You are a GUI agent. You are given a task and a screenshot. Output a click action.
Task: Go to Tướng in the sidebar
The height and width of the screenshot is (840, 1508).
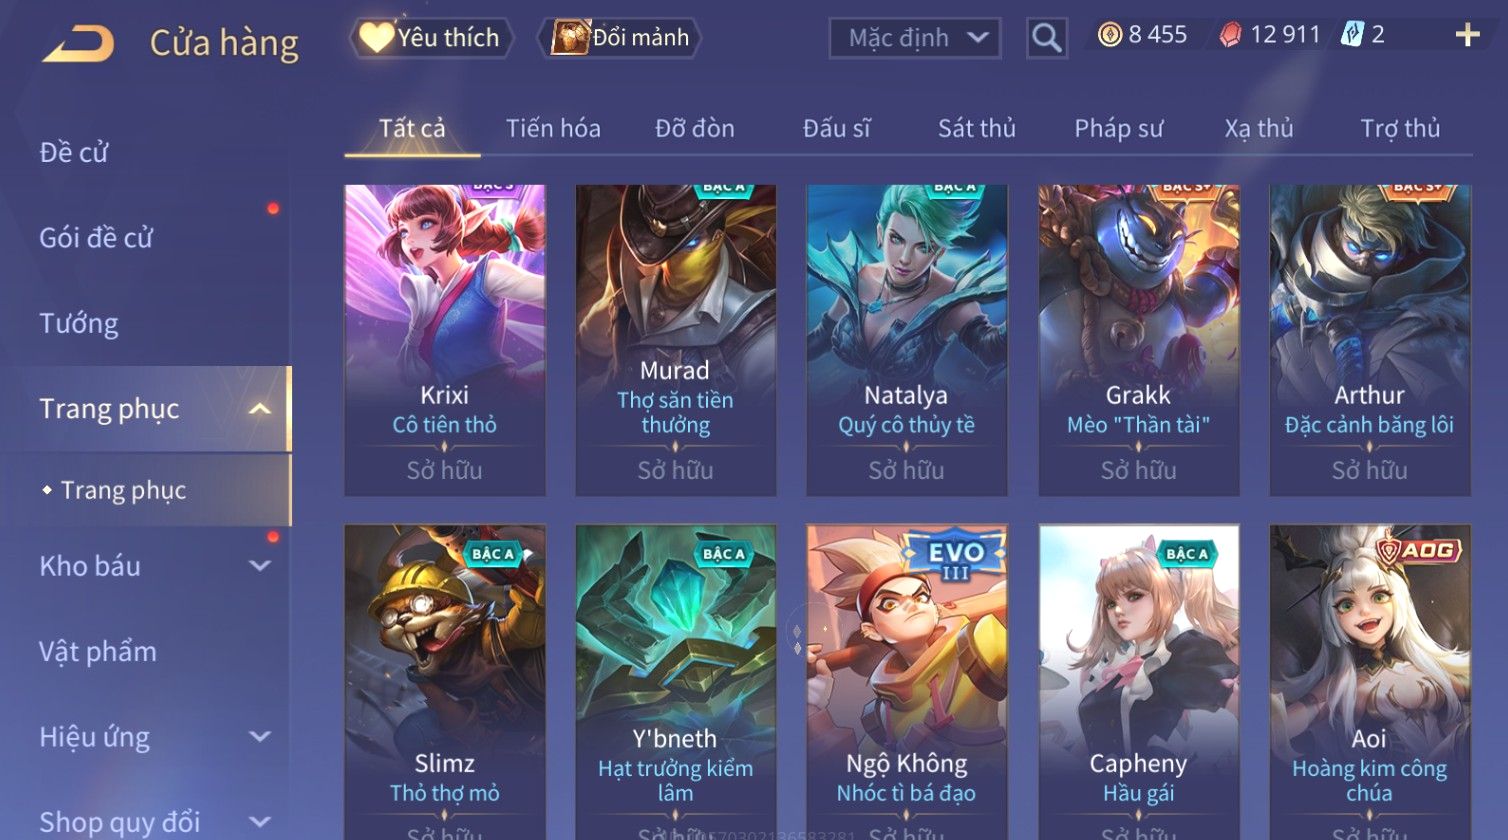[79, 323]
